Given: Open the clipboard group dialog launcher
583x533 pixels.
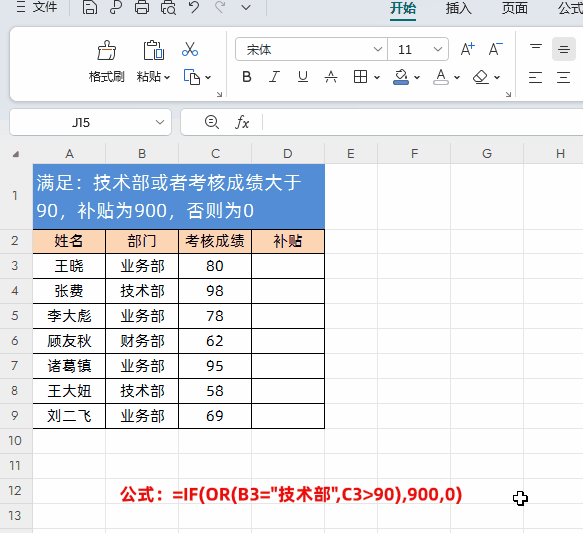Looking at the screenshot, I should point(219,94).
